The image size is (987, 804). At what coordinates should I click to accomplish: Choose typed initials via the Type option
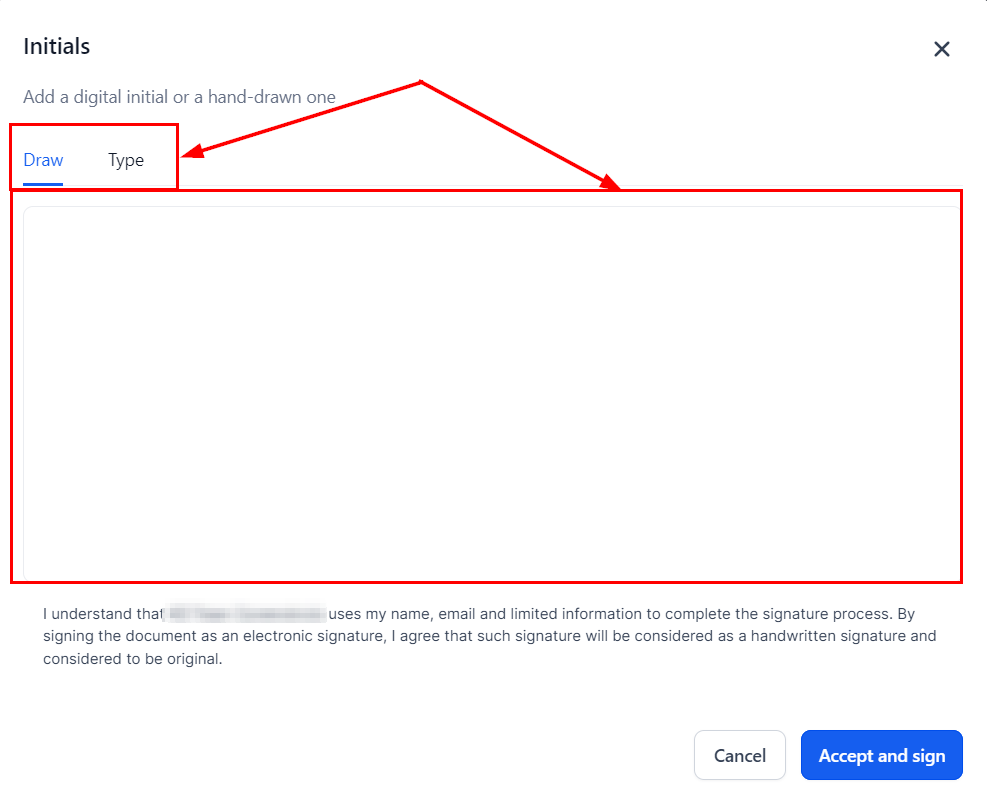click(126, 160)
